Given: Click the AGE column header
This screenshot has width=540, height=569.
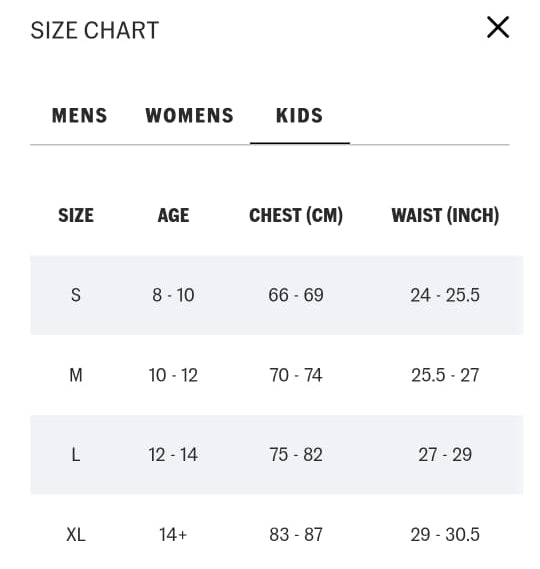Looking at the screenshot, I should tap(173, 215).
